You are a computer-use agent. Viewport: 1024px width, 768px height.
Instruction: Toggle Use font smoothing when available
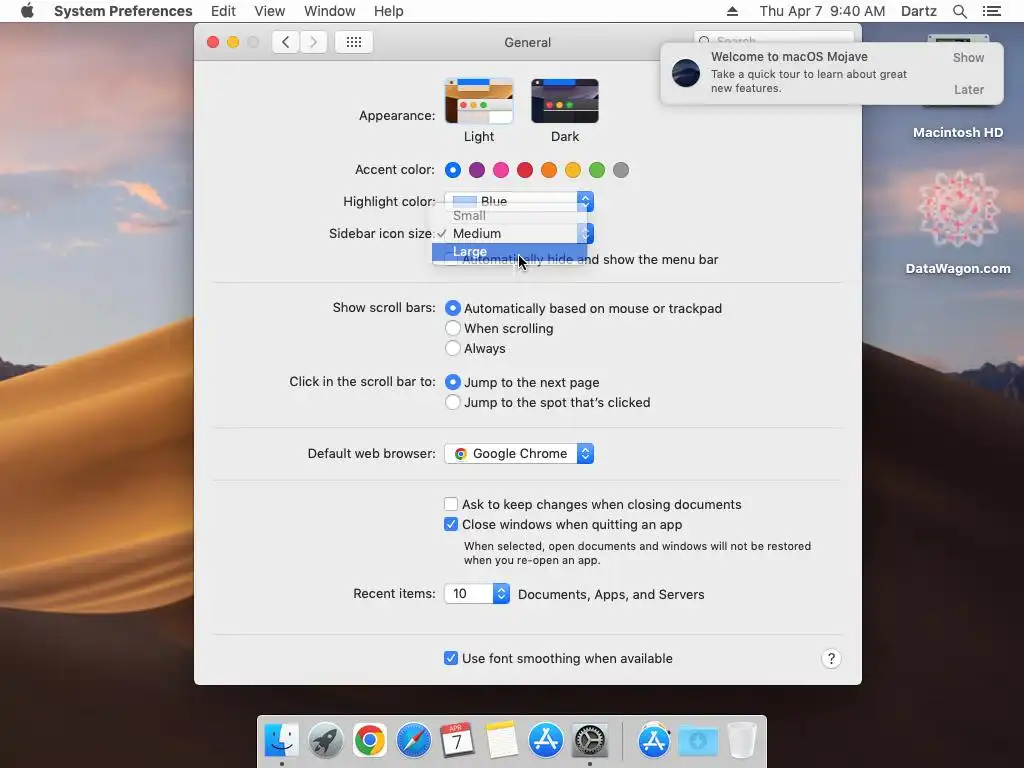coord(451,658)
